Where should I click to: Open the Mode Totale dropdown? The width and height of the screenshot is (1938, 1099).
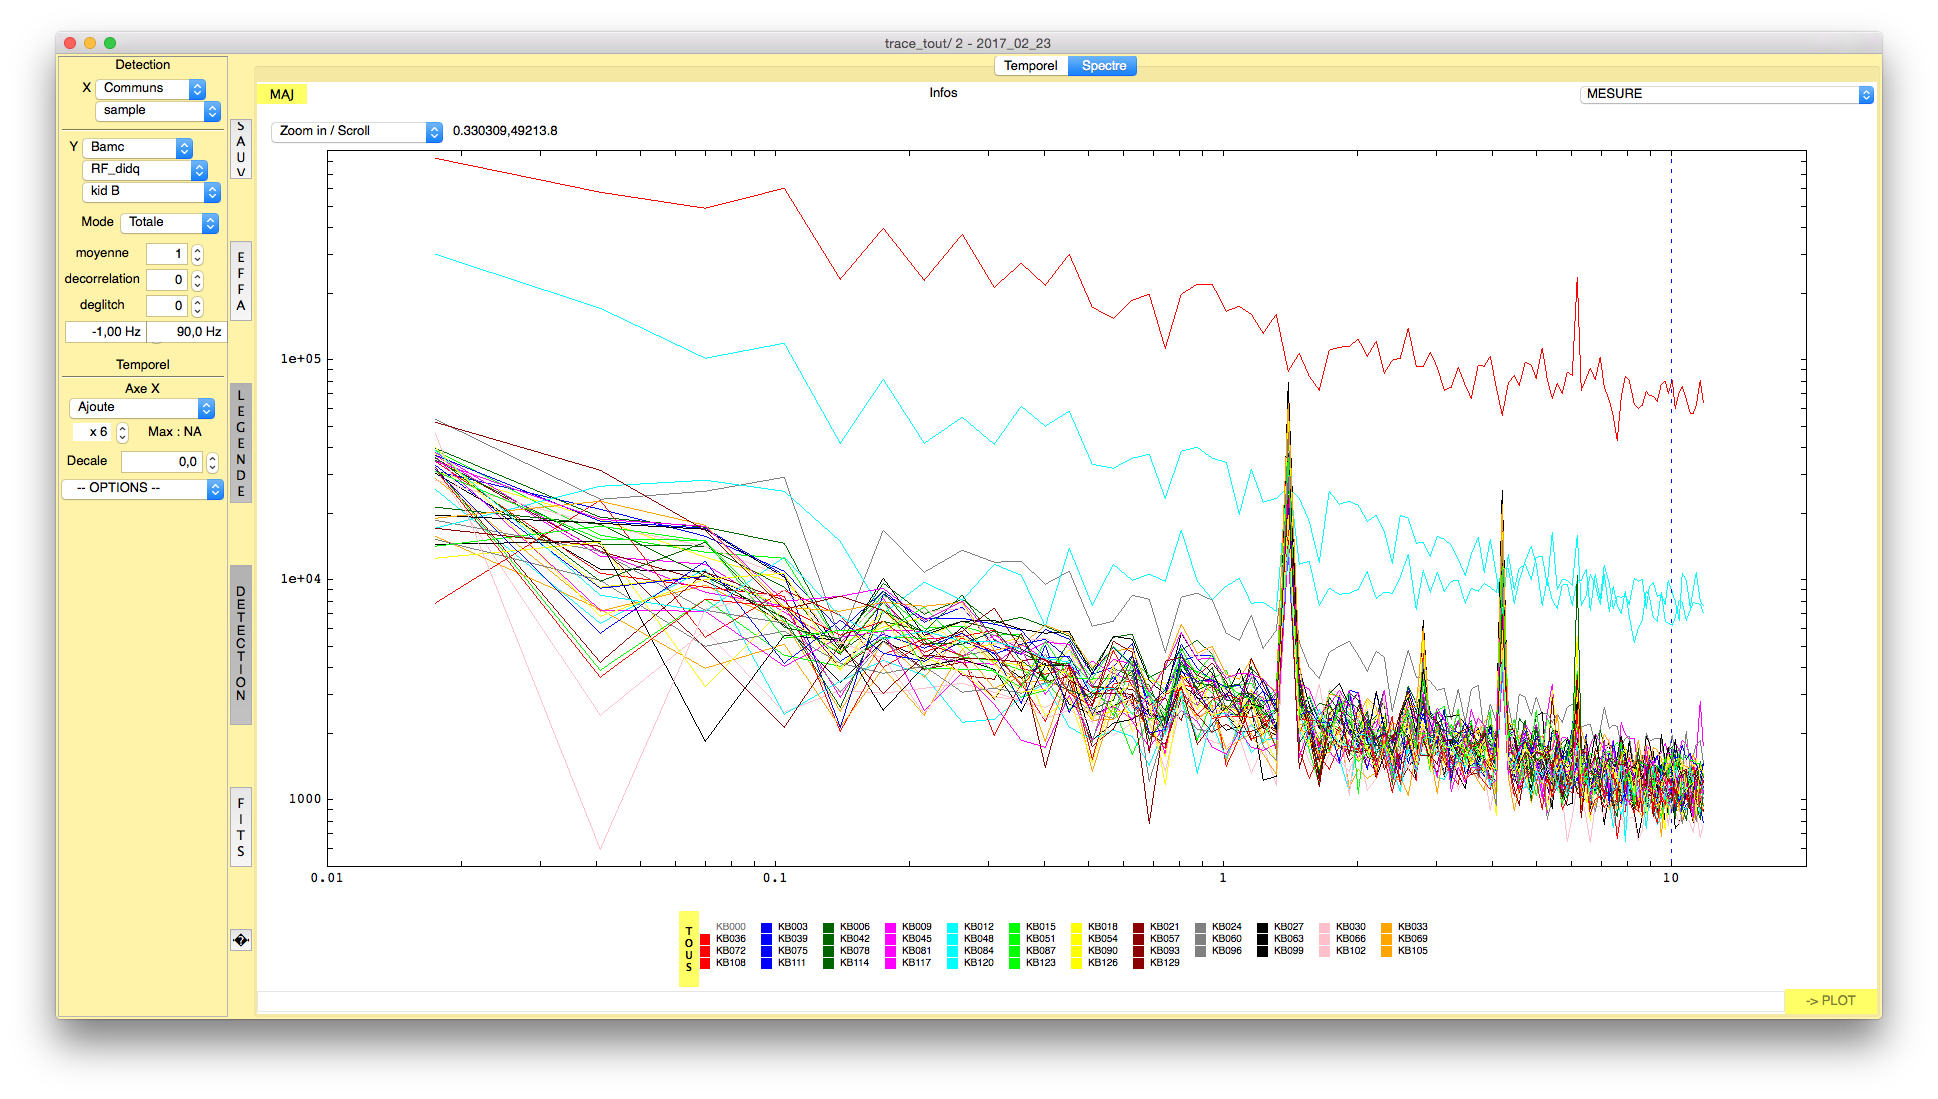(169, 223)
